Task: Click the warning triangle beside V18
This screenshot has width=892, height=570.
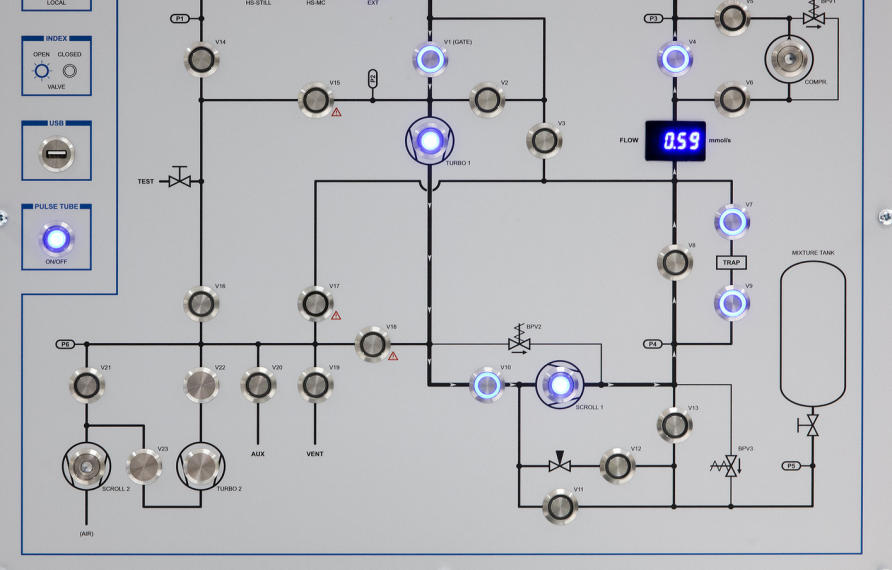Action: pyautogui.click(x=393, y=356)
